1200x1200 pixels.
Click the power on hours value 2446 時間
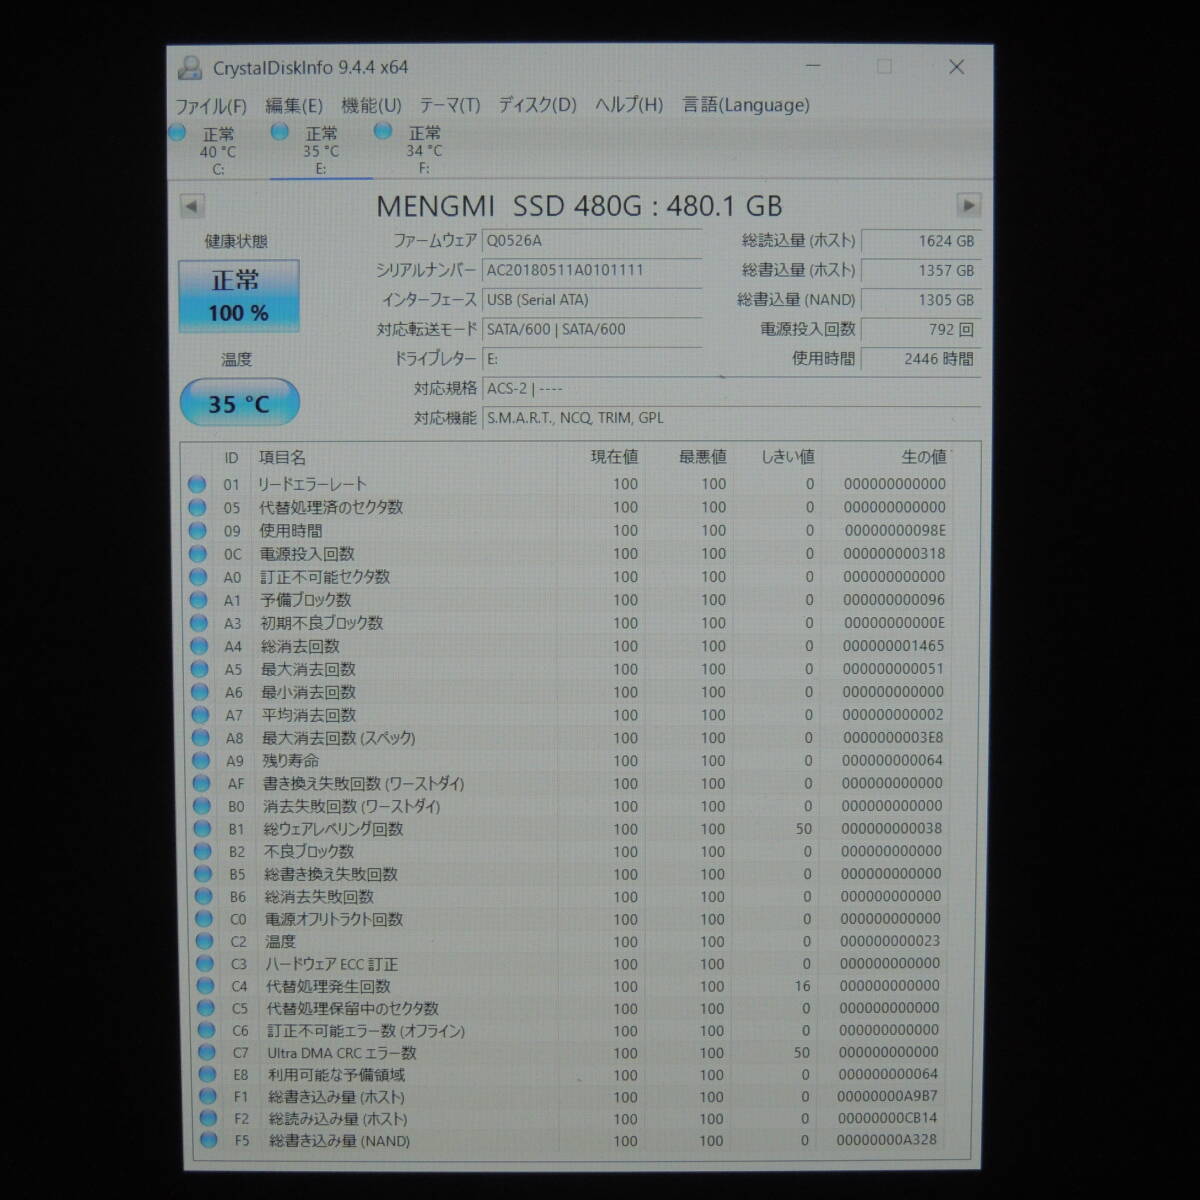tap(920, 358)
